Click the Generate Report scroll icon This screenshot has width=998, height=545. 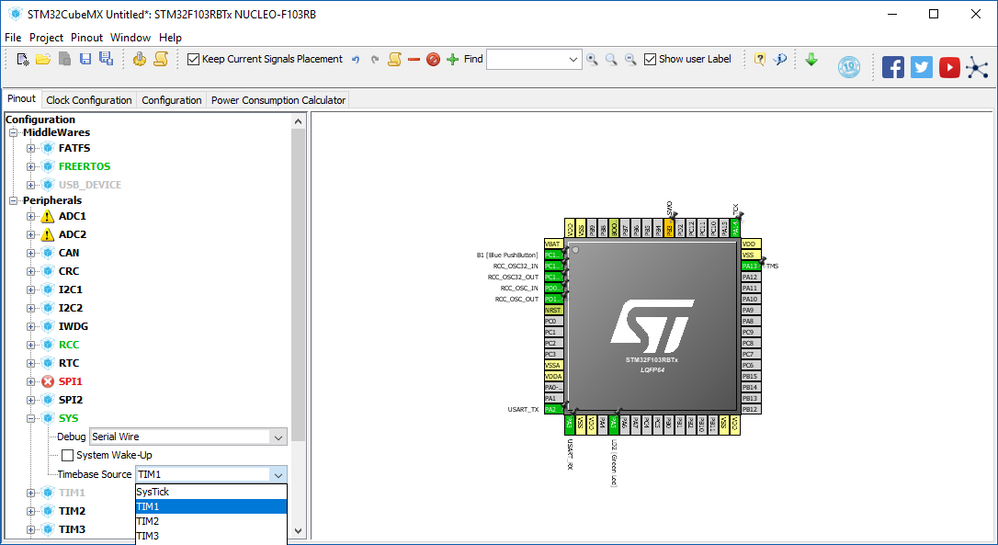tap(161, 59)
